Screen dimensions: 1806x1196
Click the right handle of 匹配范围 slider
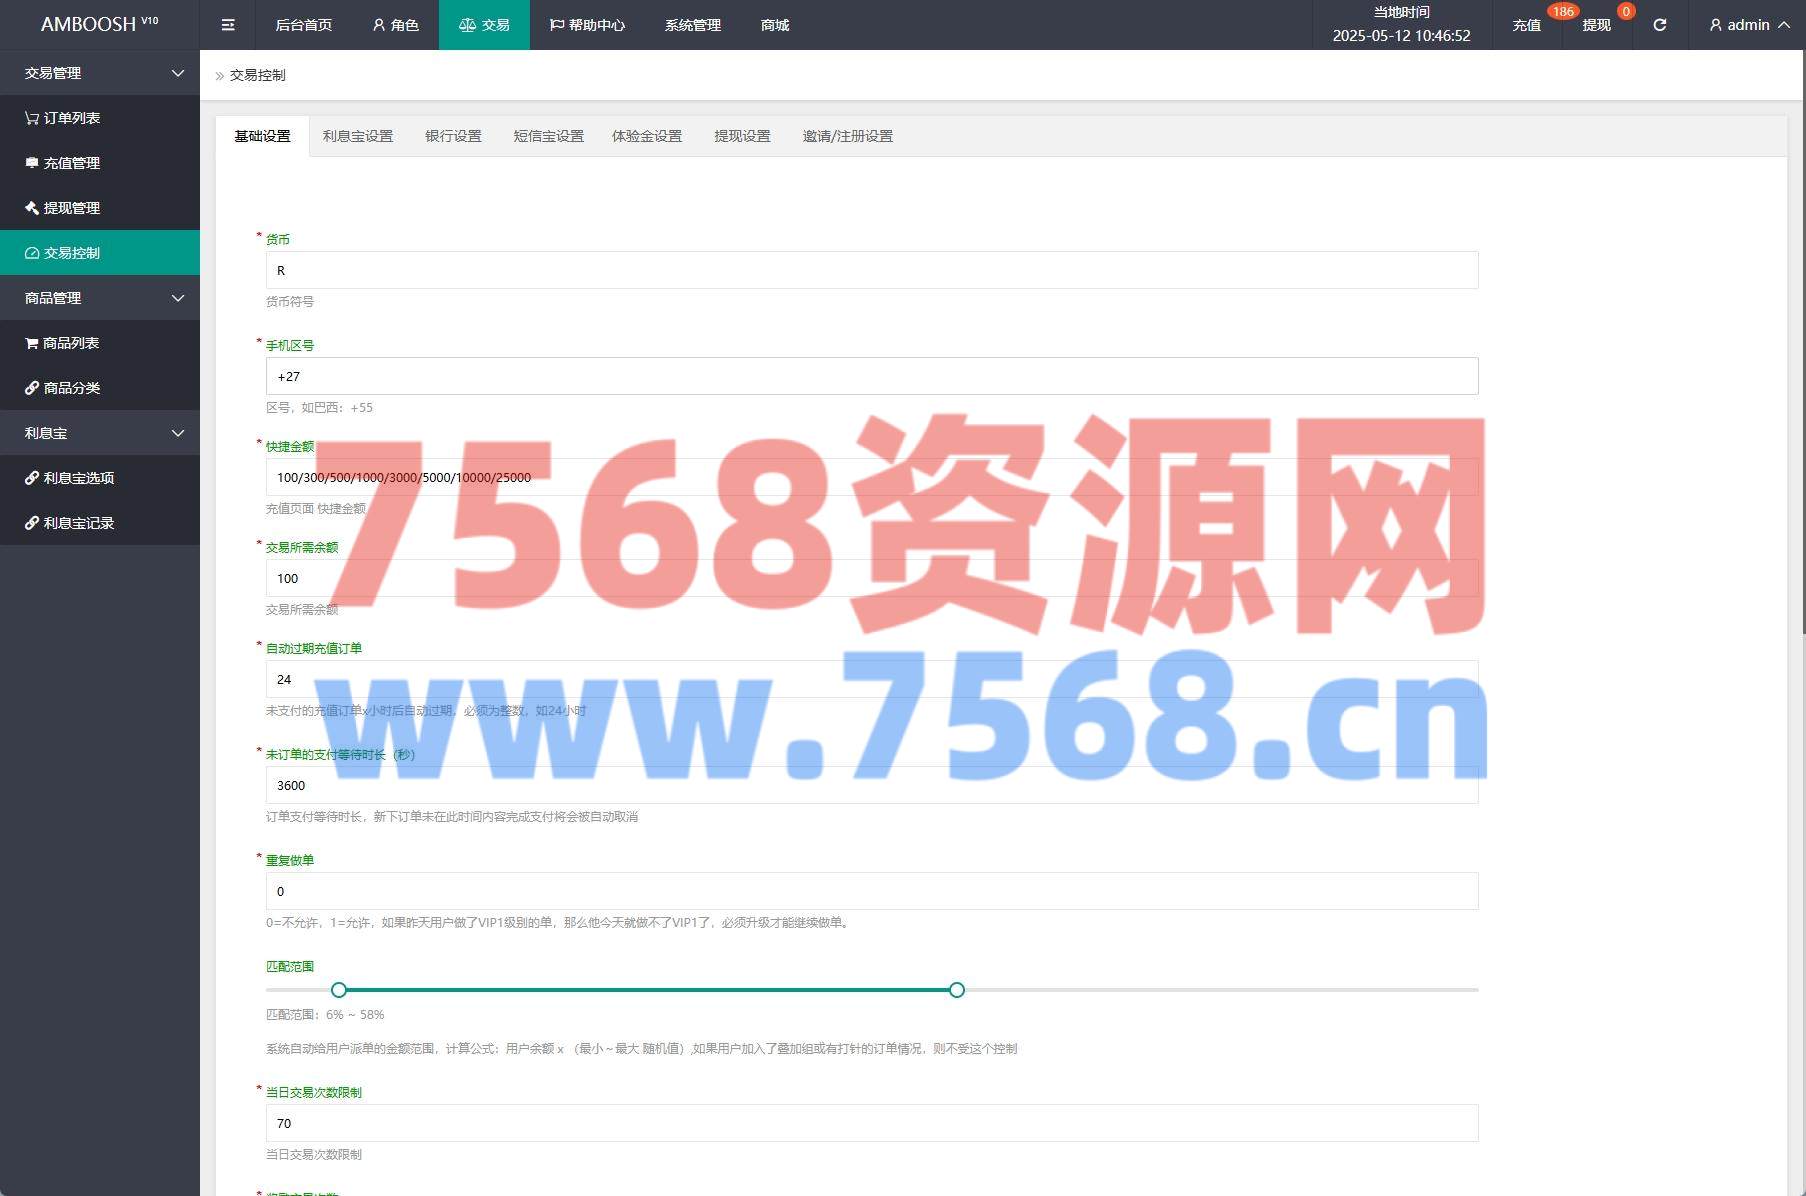tap(957, 990)
